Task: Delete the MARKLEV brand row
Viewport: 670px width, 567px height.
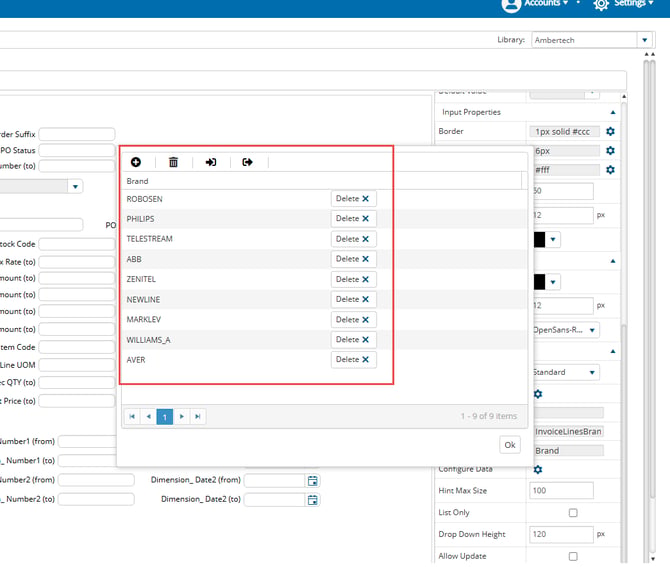Action: coord(353,320)
